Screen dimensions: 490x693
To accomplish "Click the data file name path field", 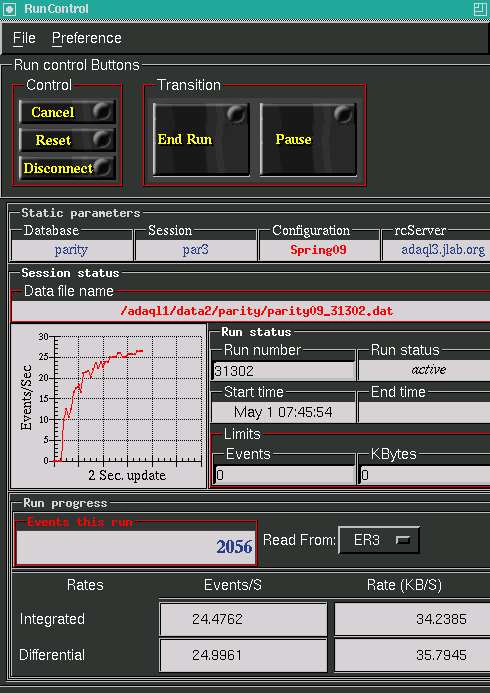I will (x=251, y=311).
